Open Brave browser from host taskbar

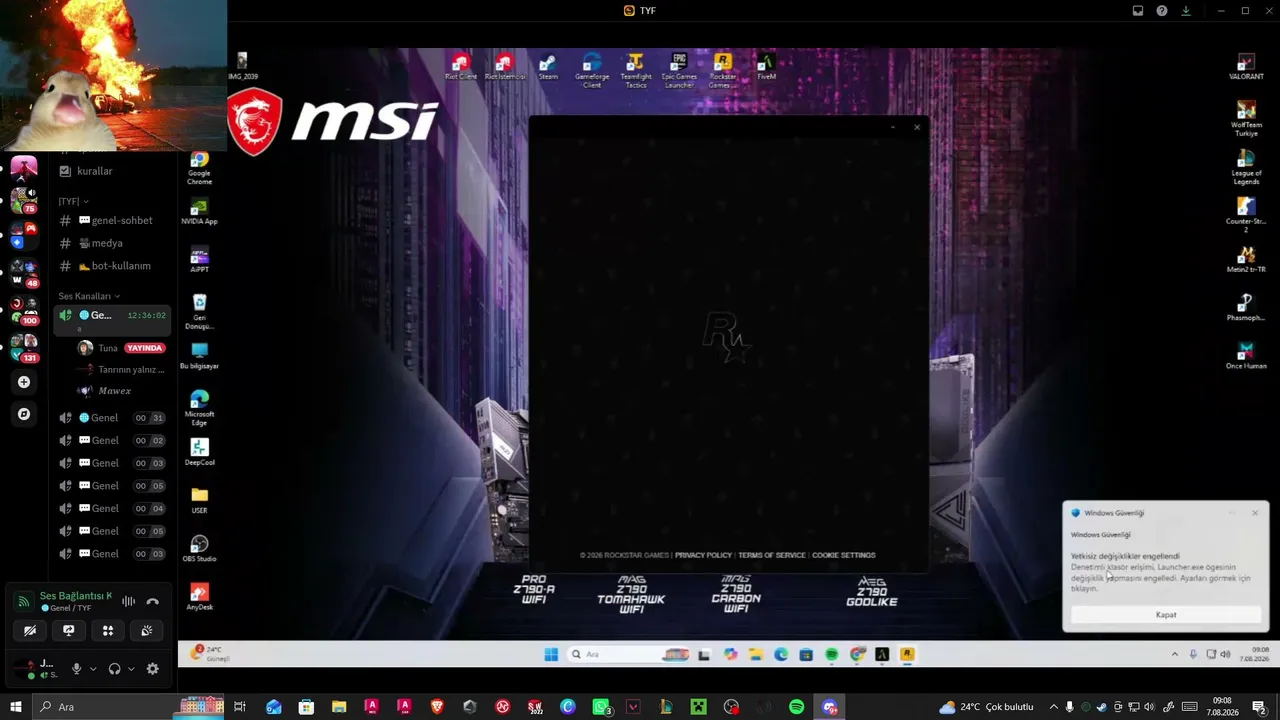tap(437, 707)
